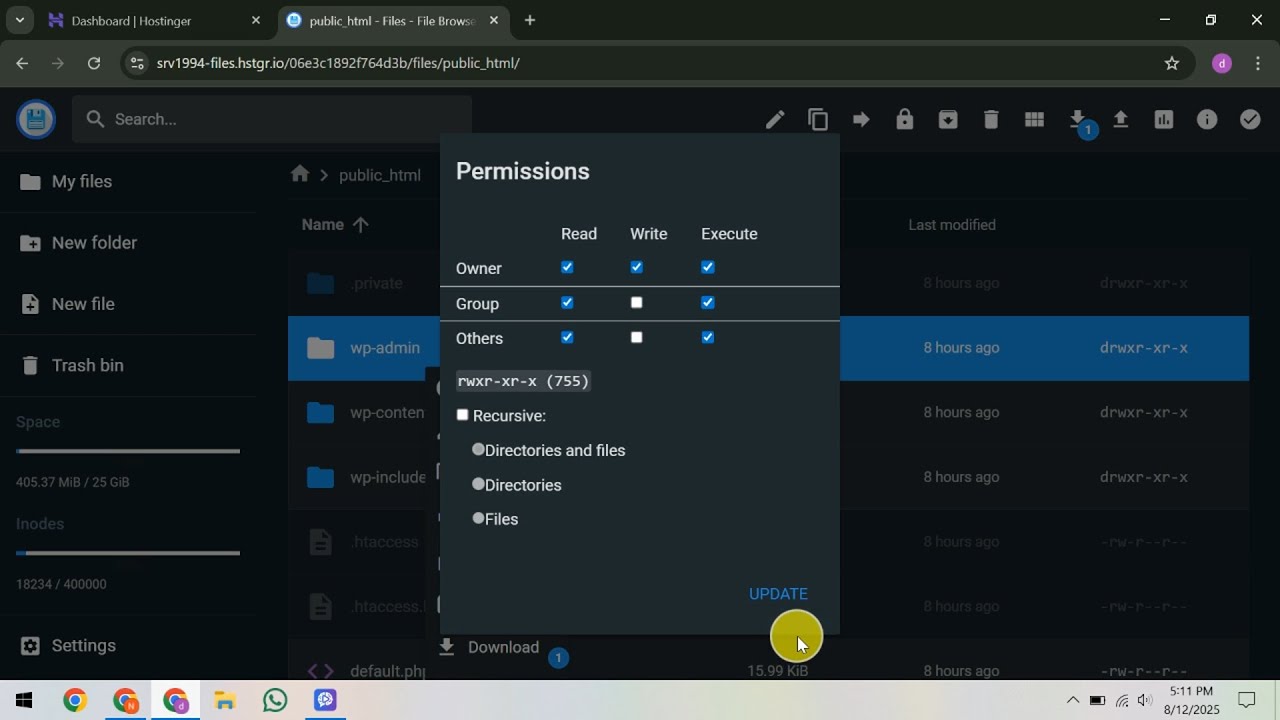Open WhatsApp from the taskbar
1280x720 pixels.
pos(275,700)
